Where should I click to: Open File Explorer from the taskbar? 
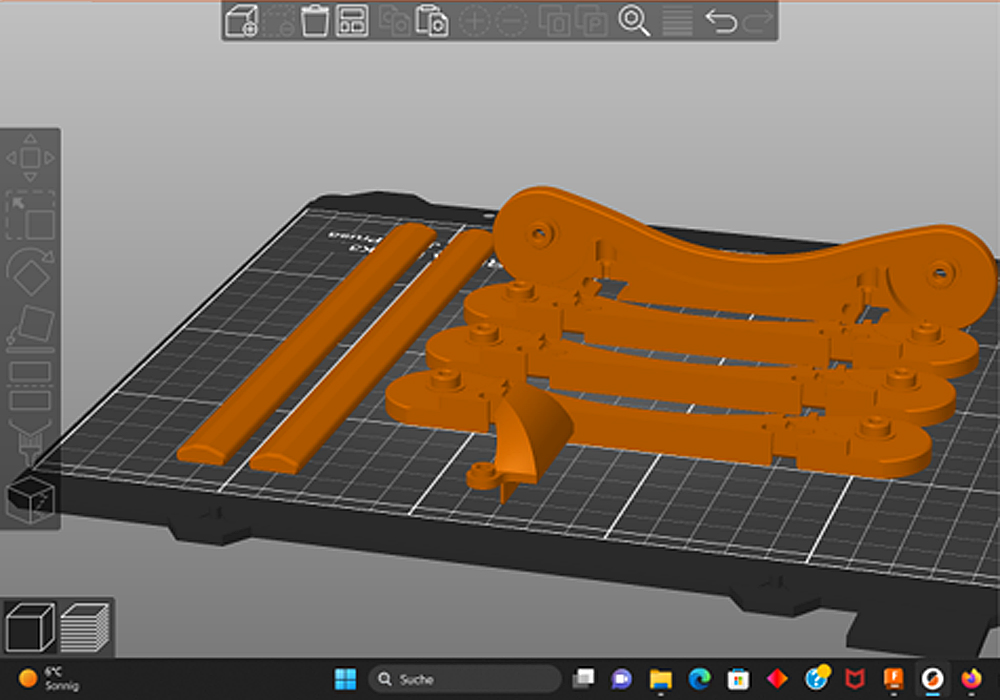click(x=660, y=679)
